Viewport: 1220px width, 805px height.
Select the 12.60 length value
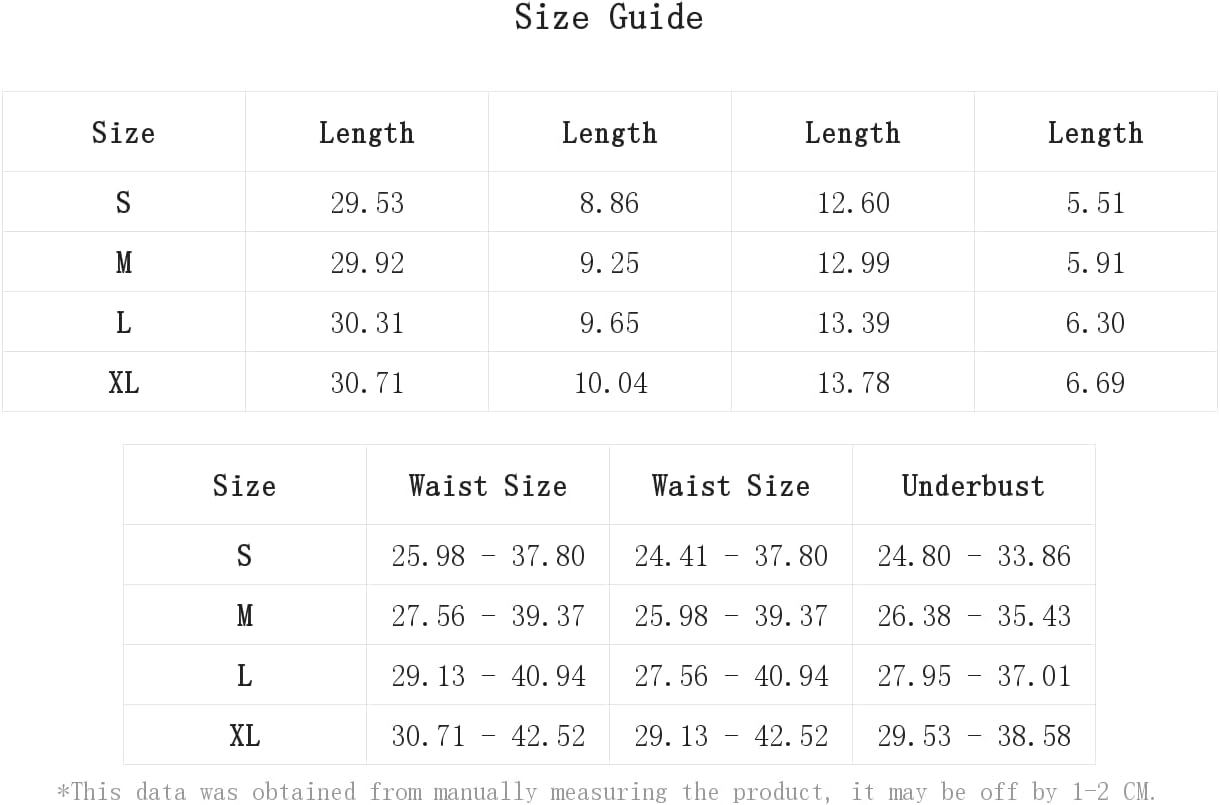[x=853, y=203]
